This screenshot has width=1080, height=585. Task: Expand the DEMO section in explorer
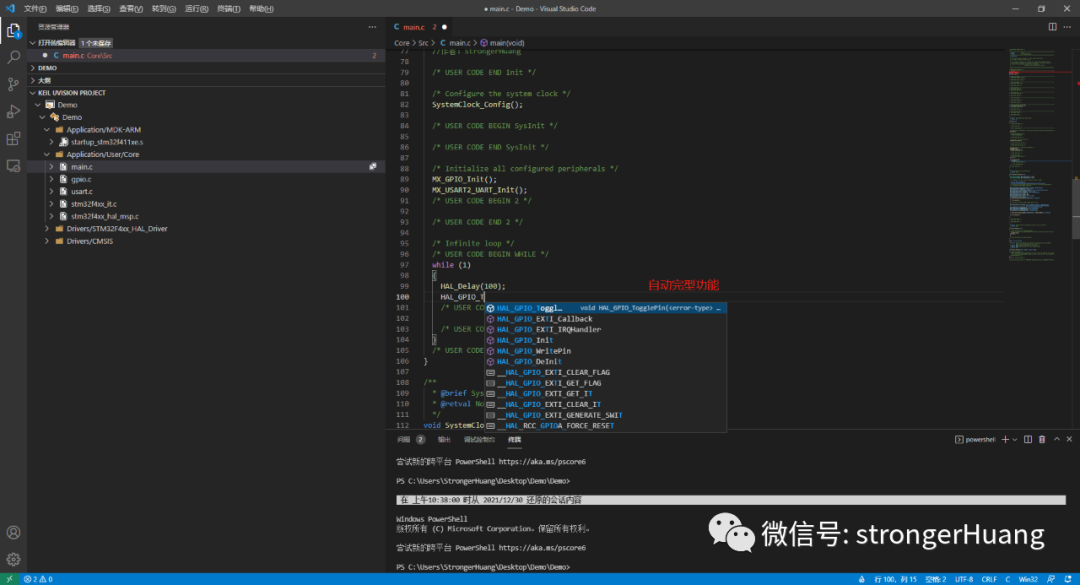coord(47,68)
